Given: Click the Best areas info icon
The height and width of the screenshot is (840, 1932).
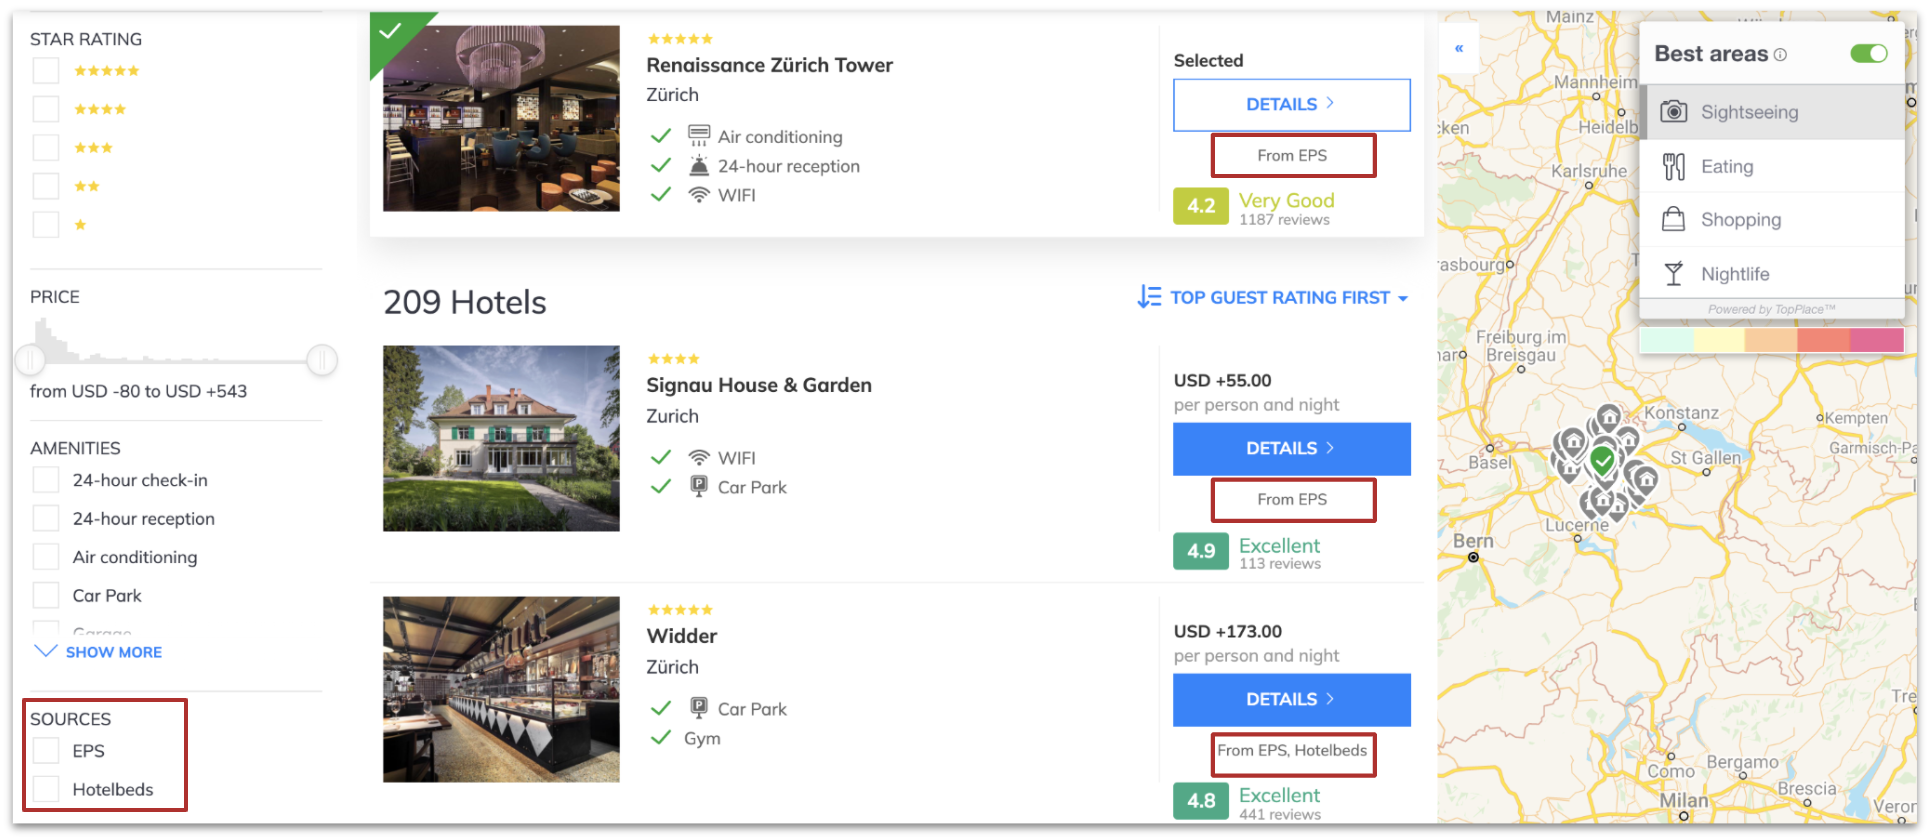Looking at the screenshot, I should tap(1780, 55).
